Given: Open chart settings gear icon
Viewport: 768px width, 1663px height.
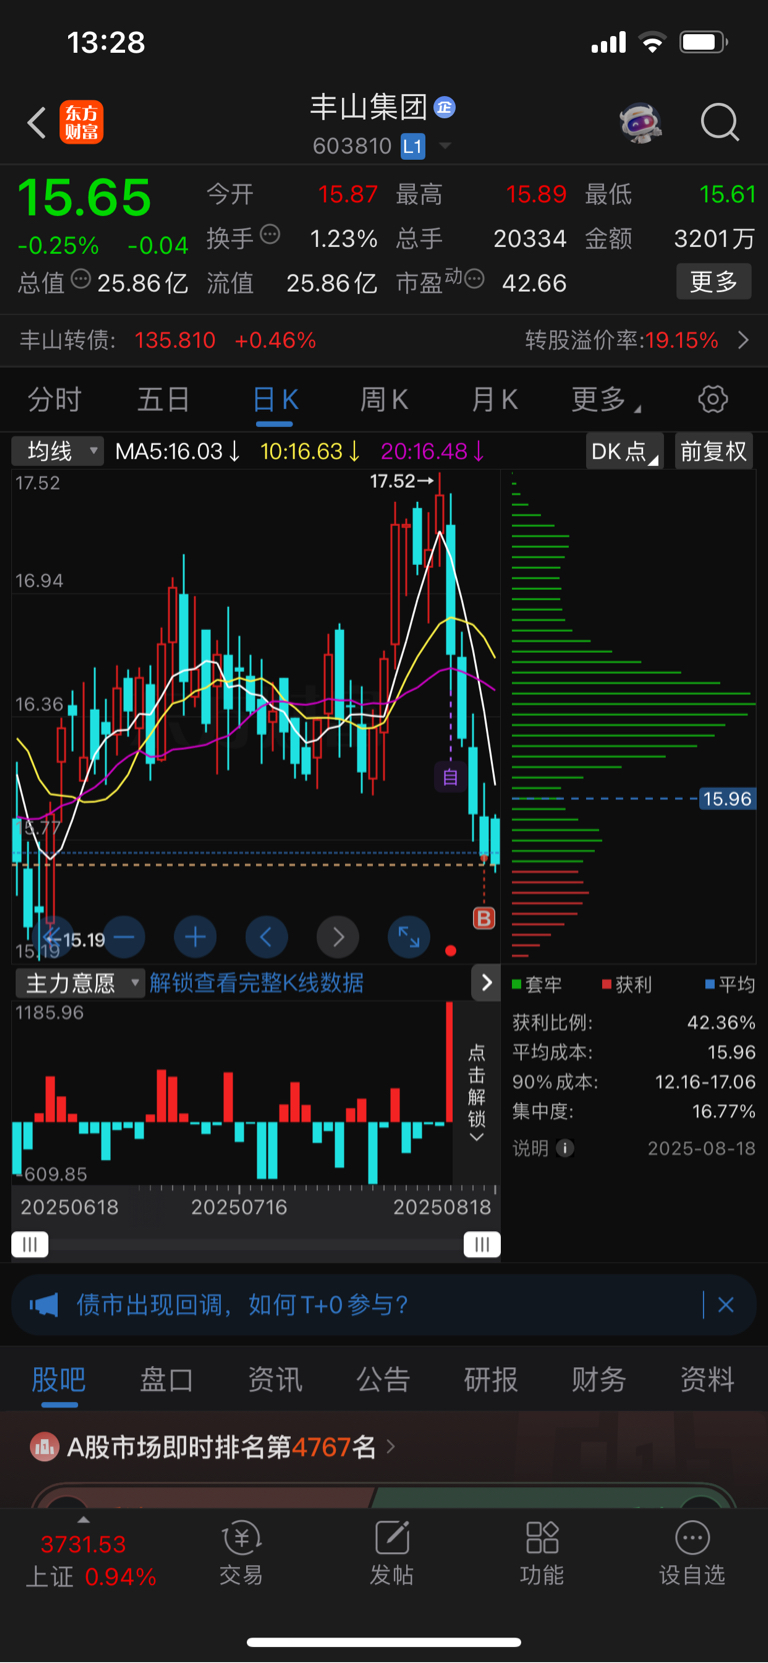Looking at the screenshot, I should click(x=713, y=400).
